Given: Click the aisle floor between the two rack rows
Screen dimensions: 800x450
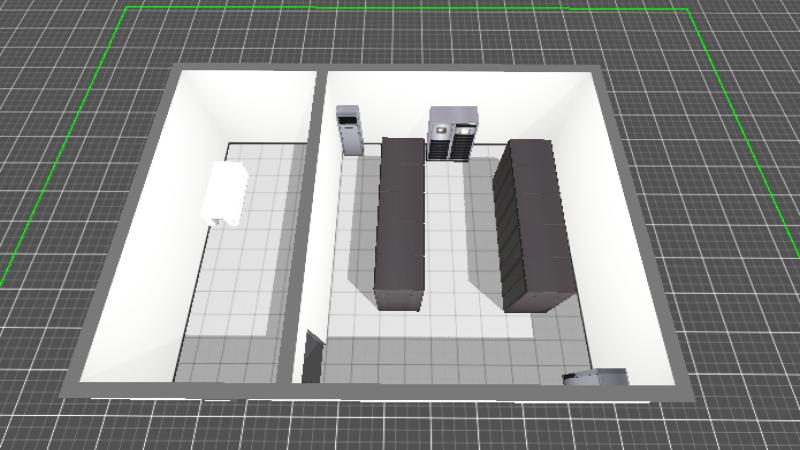Looking at the screenshot, I should pyautogui.click(x=460, y=240).
